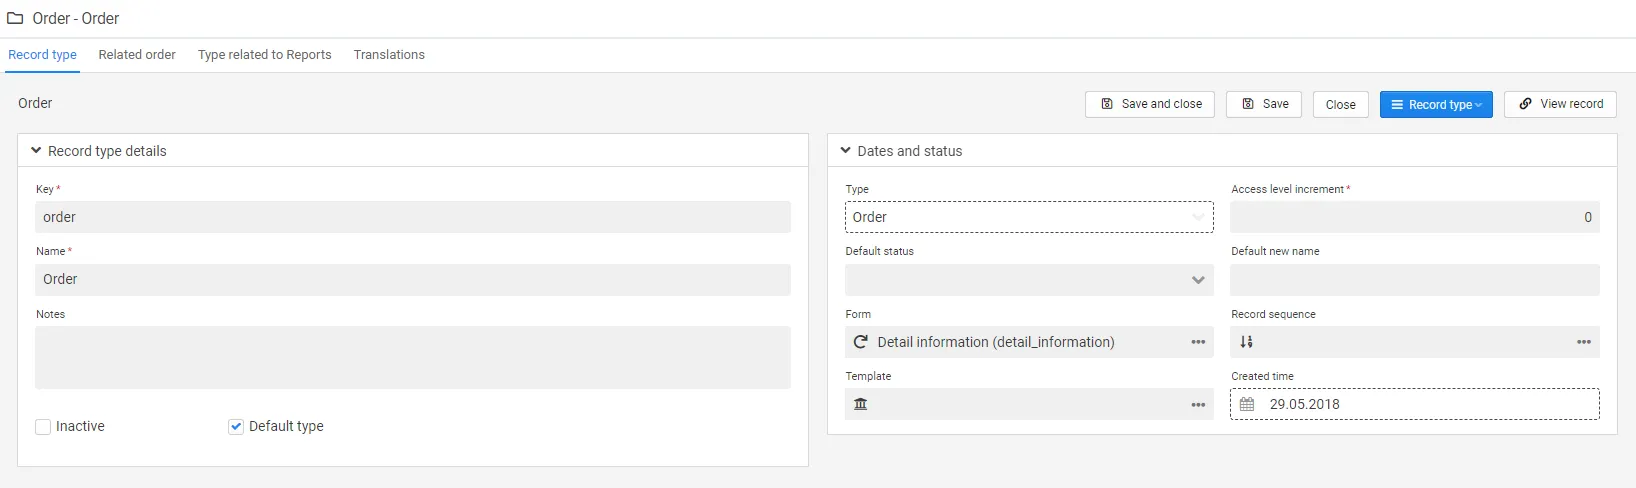
Task: Click the sort sequence icon in Record sequence
Action: pyautogui.click(x=1246, y=342)
